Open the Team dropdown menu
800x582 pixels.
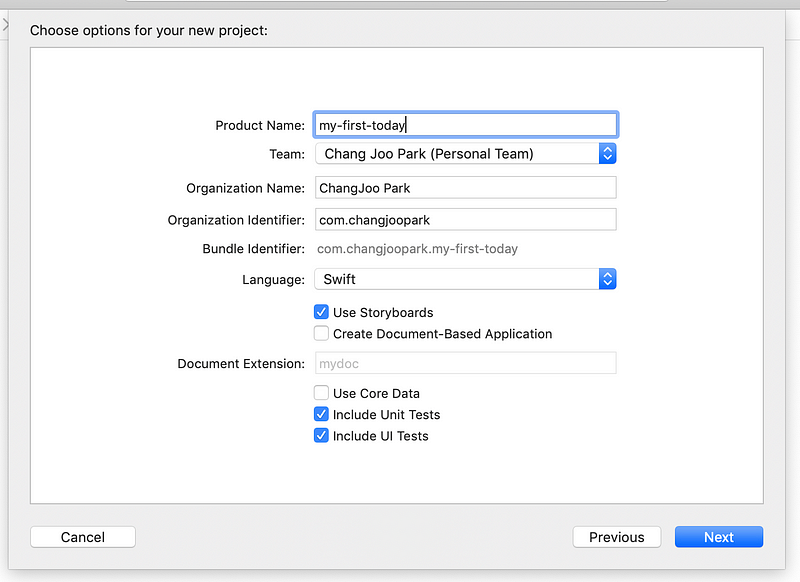click(465, 154)
